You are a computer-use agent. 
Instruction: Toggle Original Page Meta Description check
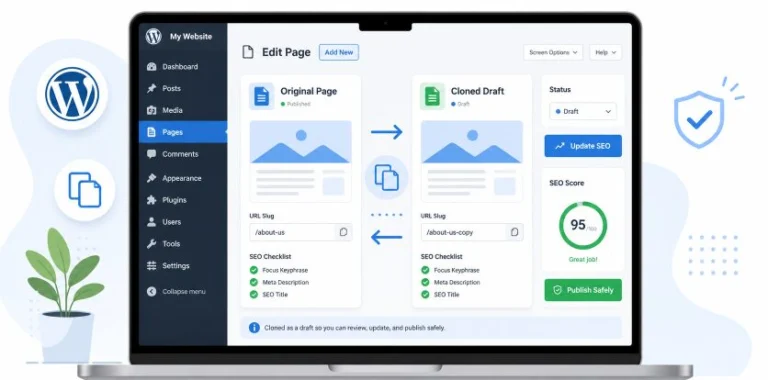point(254,282)
